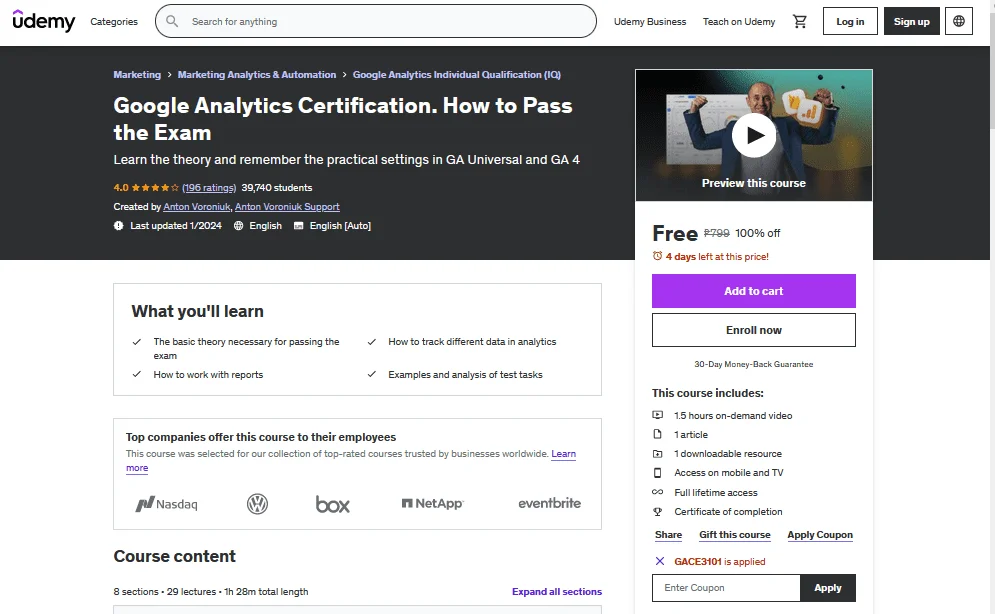Click the language globe icon beside English
995x614 pixels.
tap(239, 226)
